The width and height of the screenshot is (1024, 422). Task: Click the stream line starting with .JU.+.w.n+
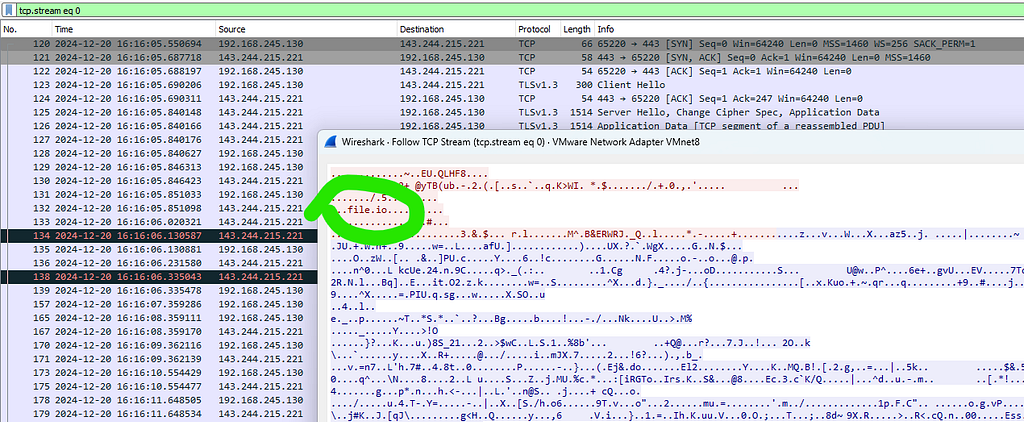pyautogui.click(x=537, y=247)
